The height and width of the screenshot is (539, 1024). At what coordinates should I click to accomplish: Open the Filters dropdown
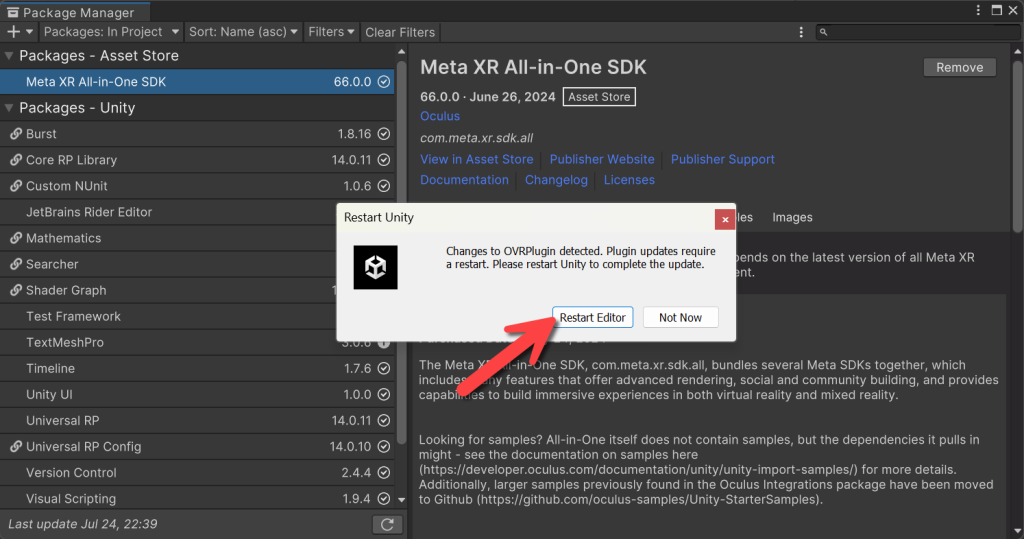pos(331,32)
